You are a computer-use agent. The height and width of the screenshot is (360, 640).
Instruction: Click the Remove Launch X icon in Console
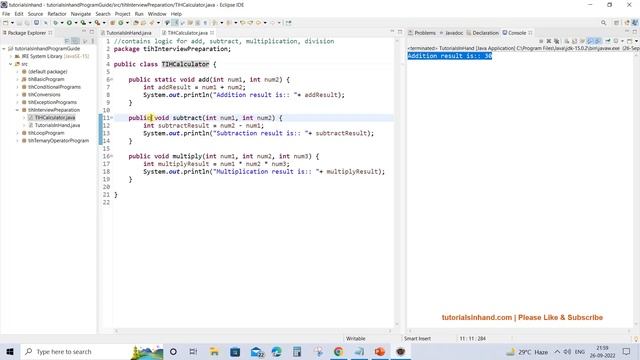(549, 41)
